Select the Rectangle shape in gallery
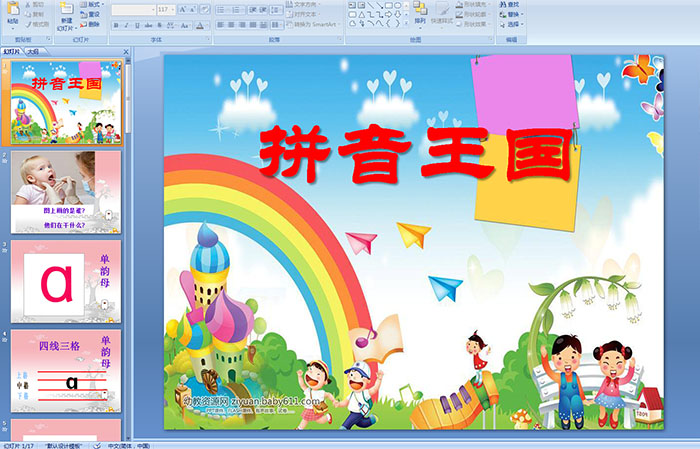 point(389,5)
